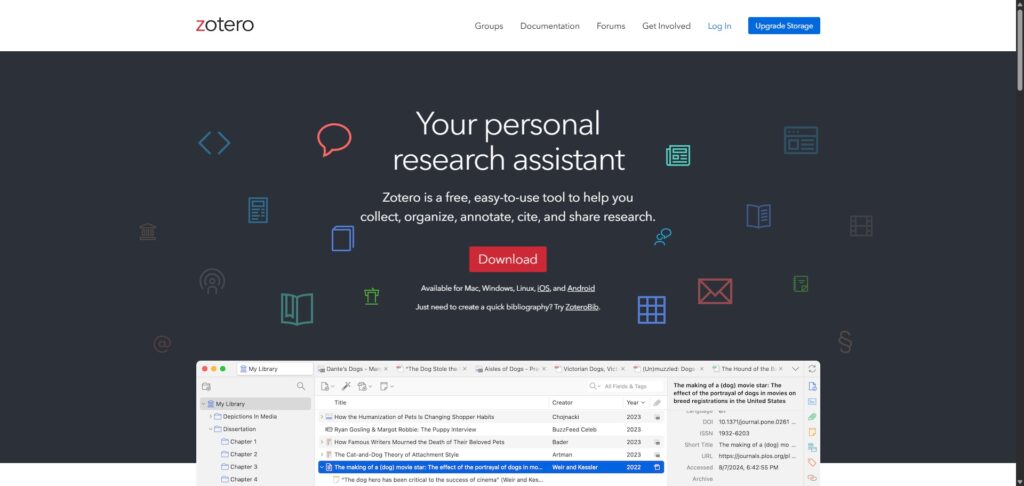Viewport: 1024px width, 486px height.
Task: Click the All Fields & Tags search box
Action: pyautogui.click(x=625, y=387)
